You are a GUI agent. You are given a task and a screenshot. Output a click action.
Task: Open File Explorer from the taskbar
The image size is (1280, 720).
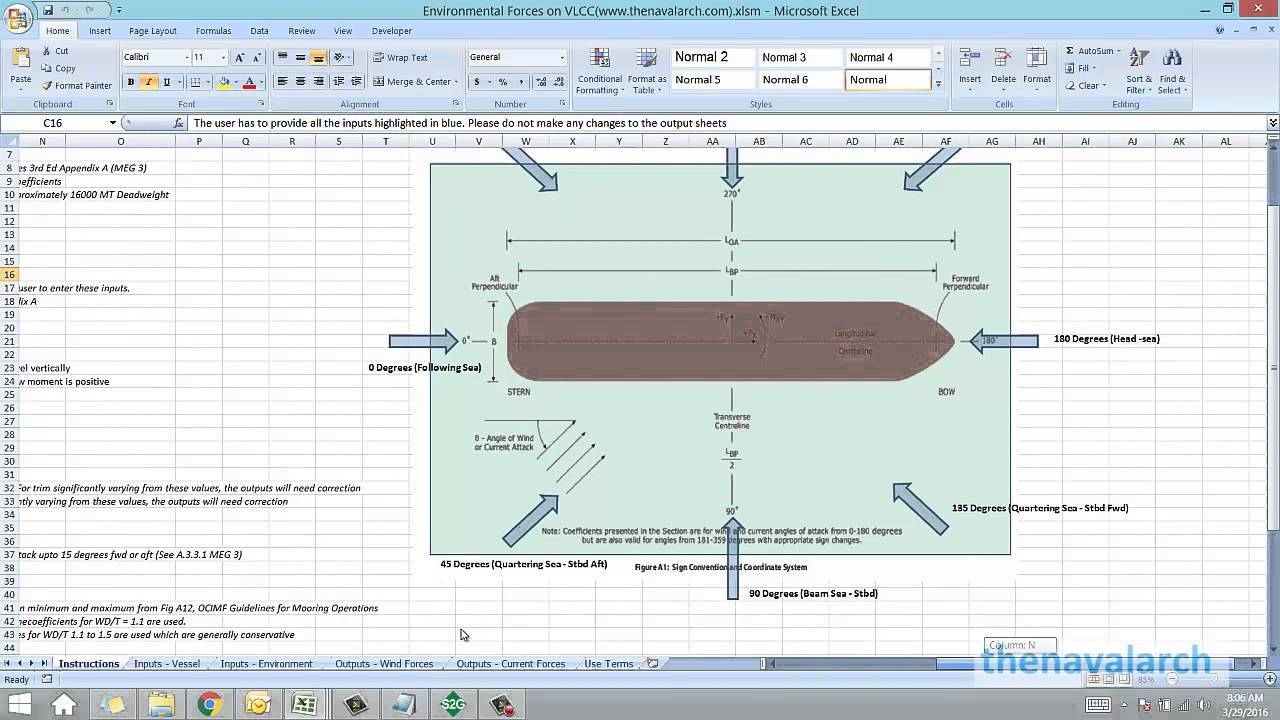[x=160, y=705]
